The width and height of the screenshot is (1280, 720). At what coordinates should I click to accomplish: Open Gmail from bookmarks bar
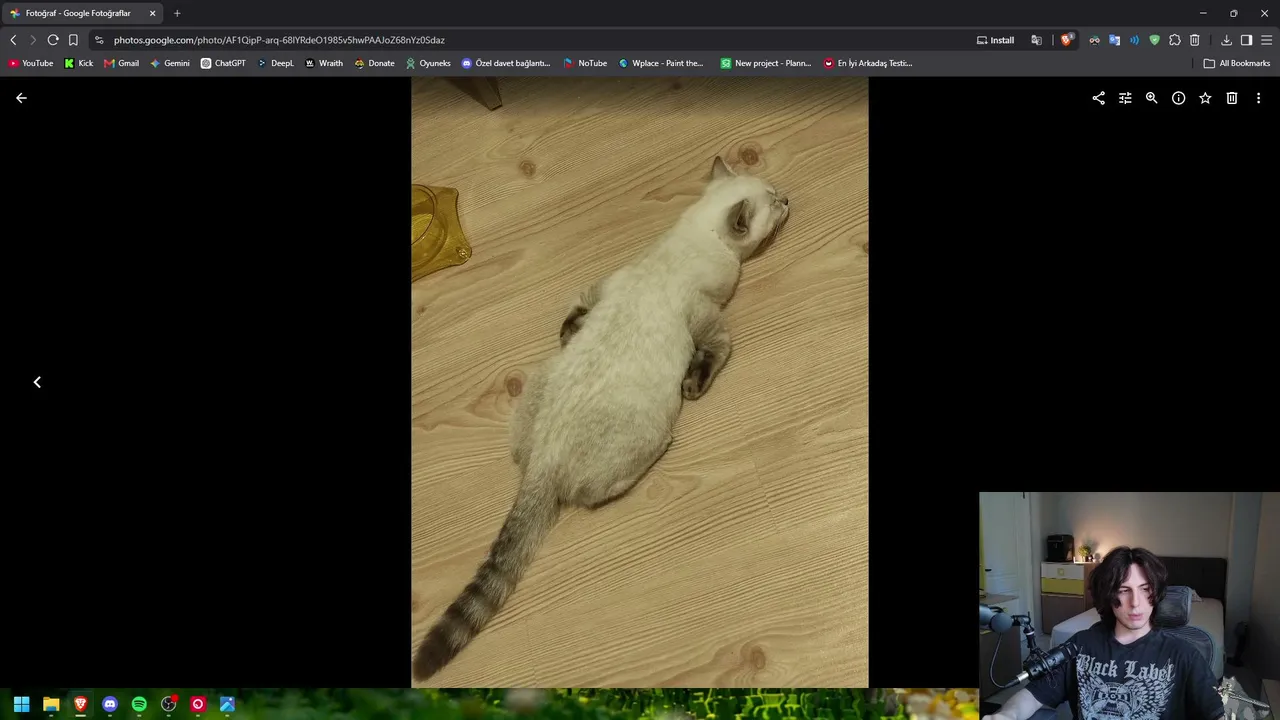tap(121, 63)
